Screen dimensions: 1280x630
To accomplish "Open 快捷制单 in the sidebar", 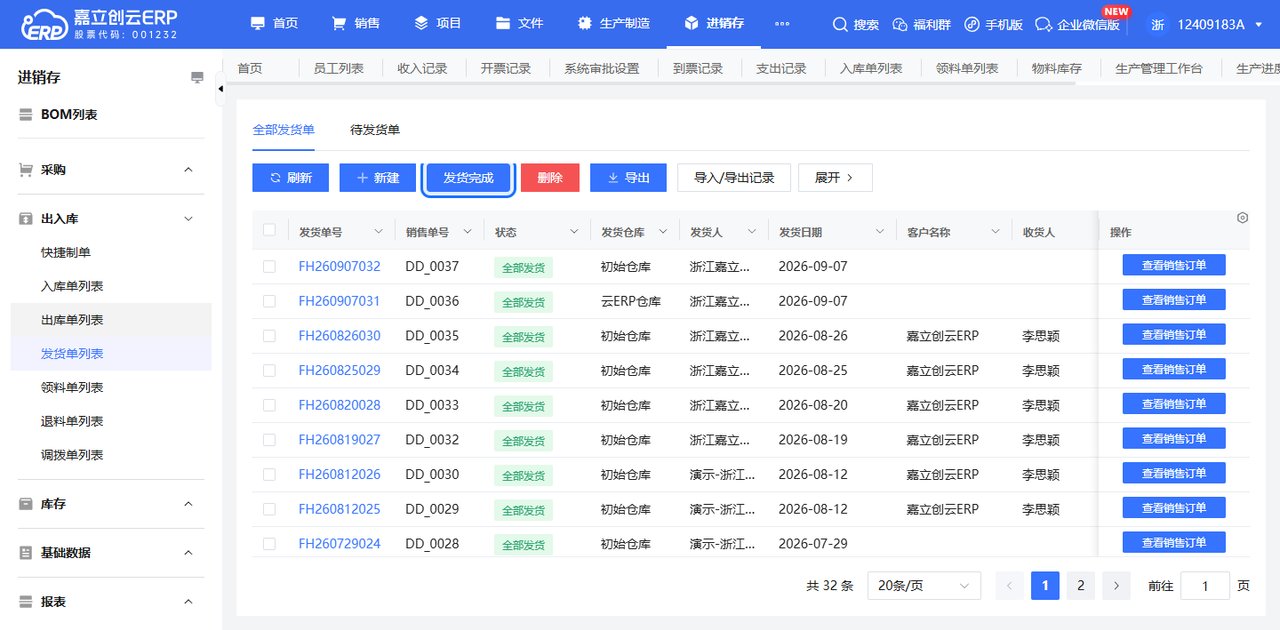I will pyautogui.click(x=66, y=253).
